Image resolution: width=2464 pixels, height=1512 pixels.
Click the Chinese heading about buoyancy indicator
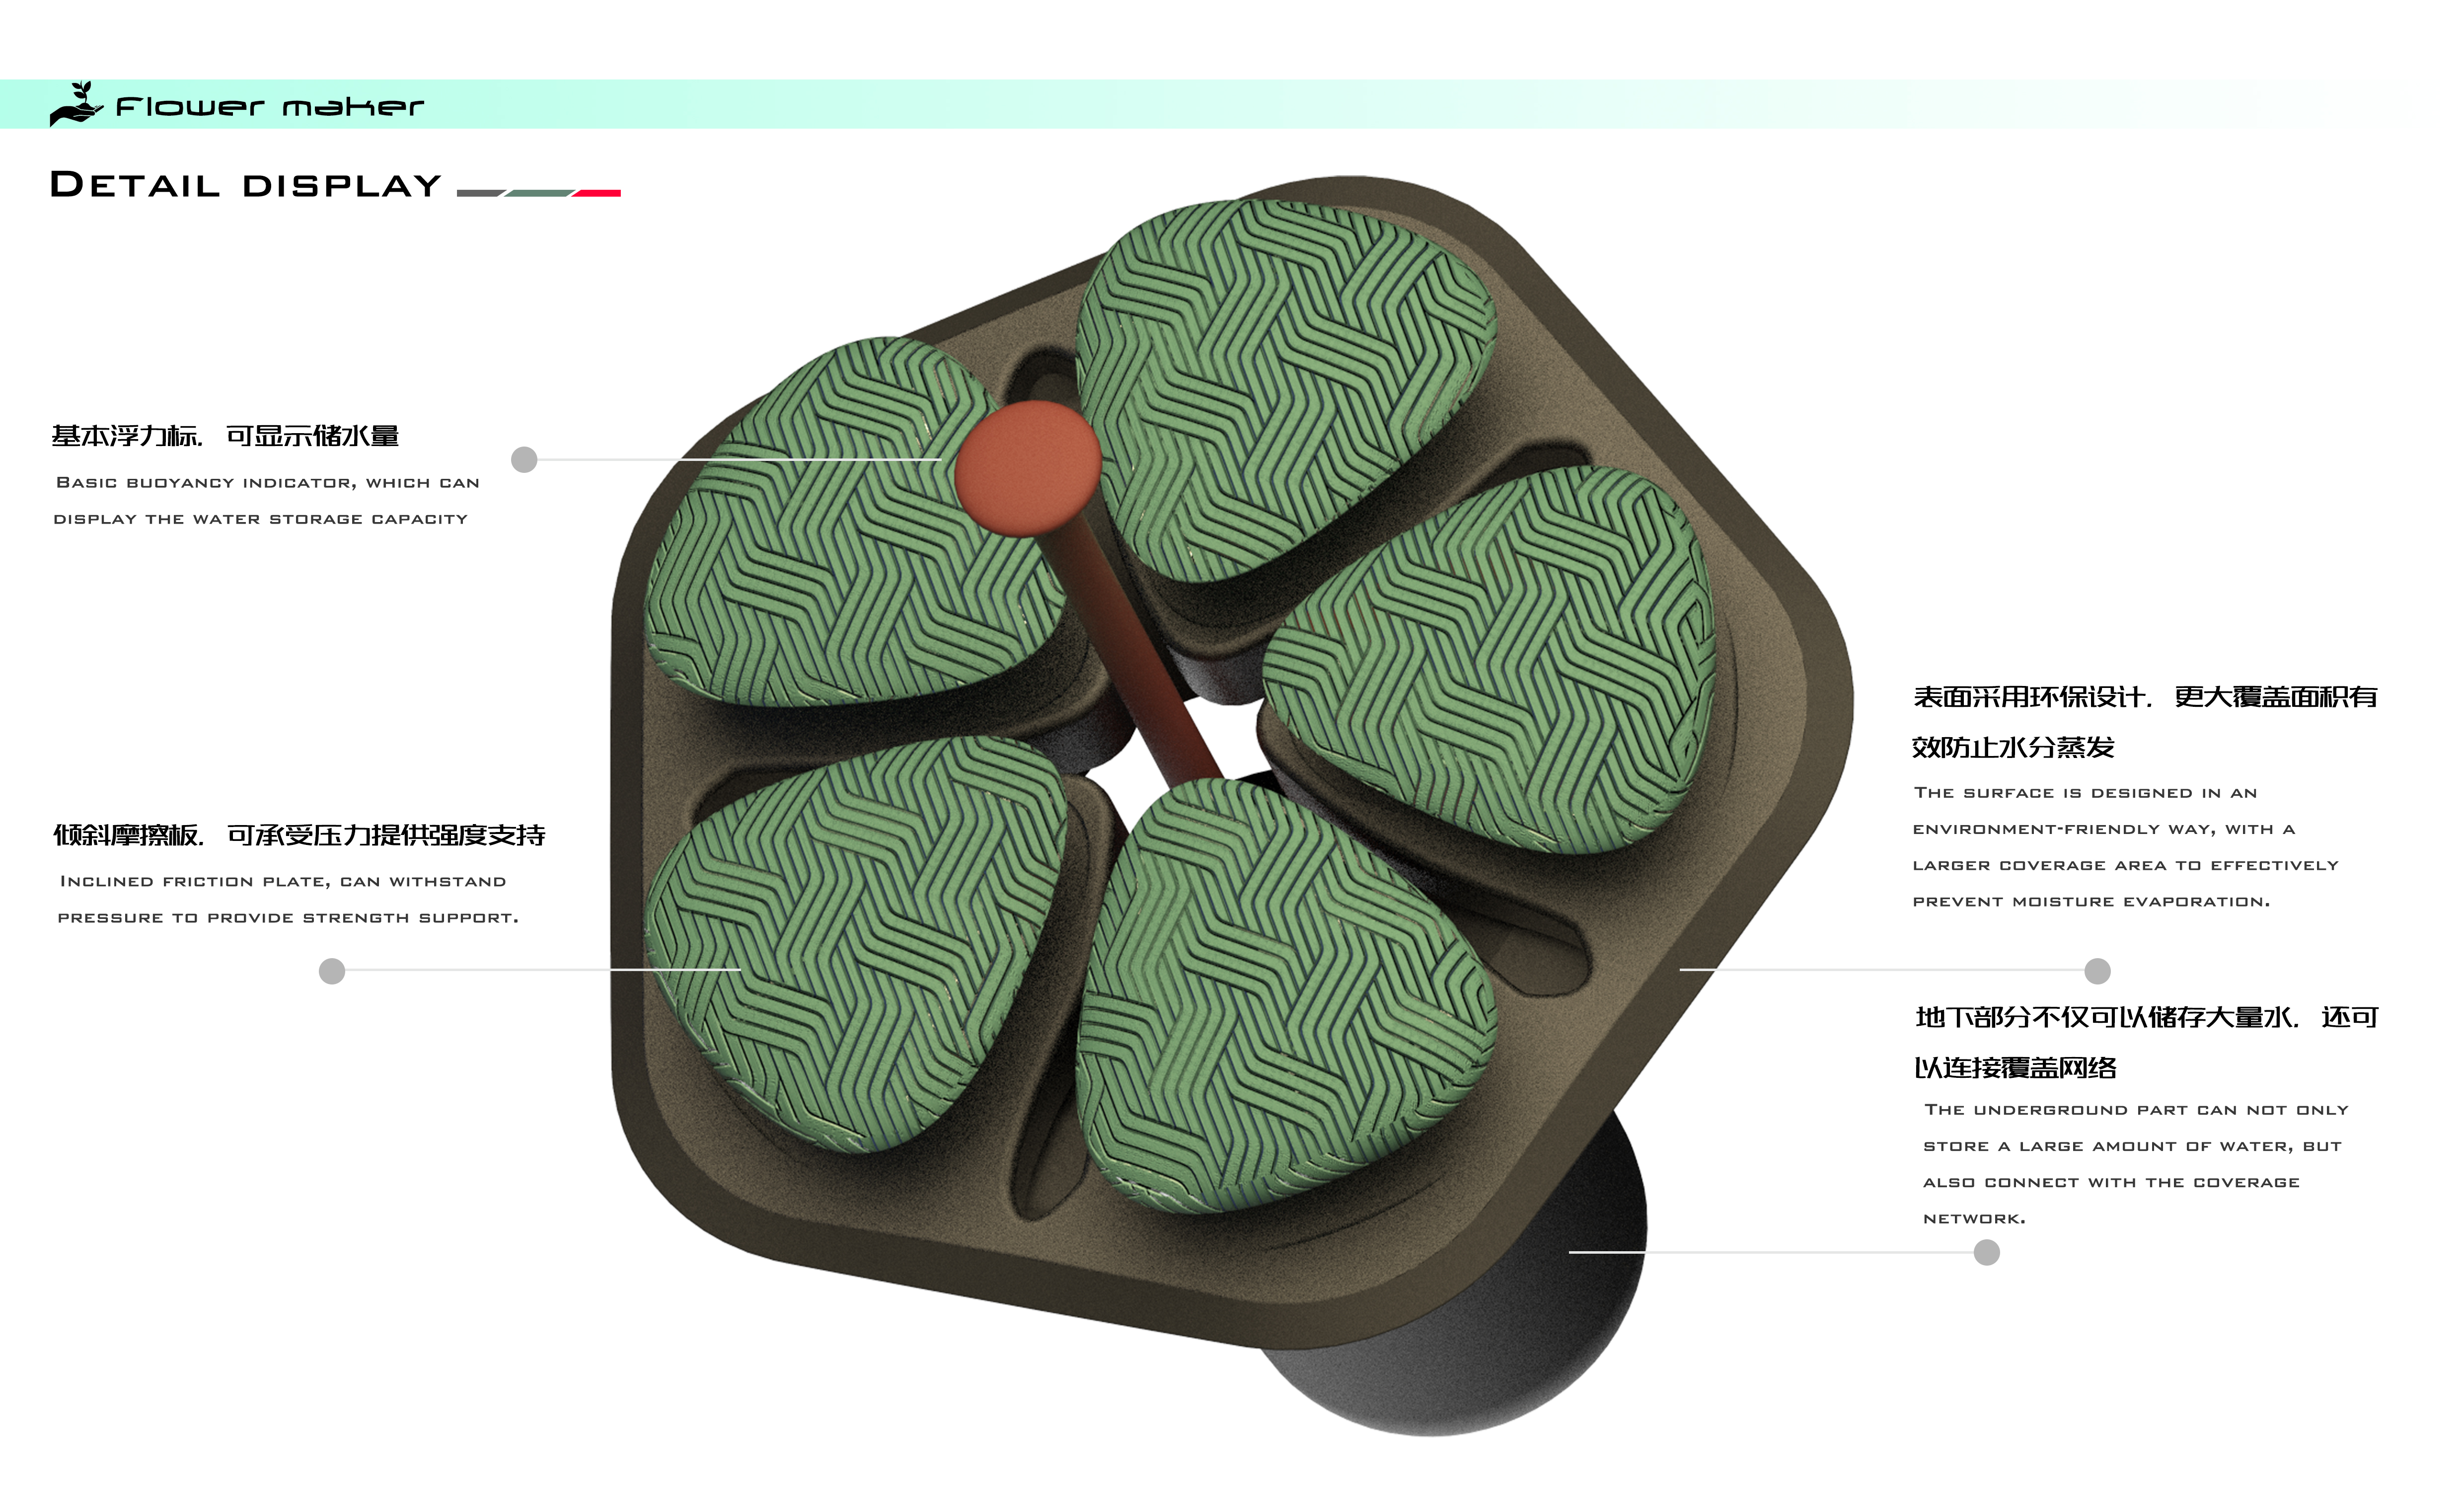225,436
